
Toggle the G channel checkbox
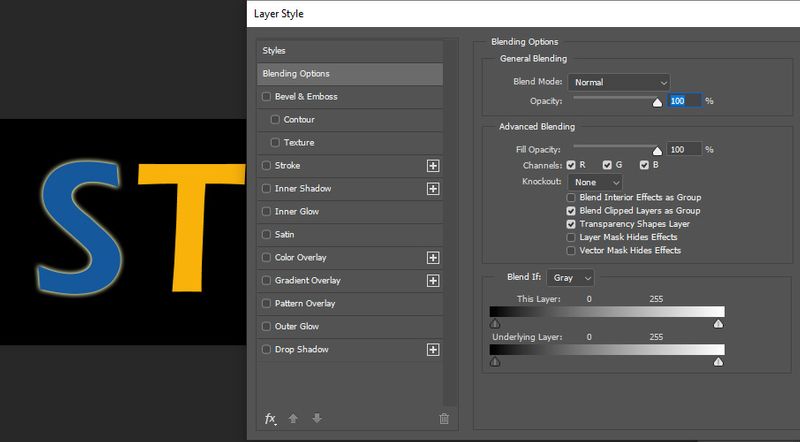(x=607, y=165)
